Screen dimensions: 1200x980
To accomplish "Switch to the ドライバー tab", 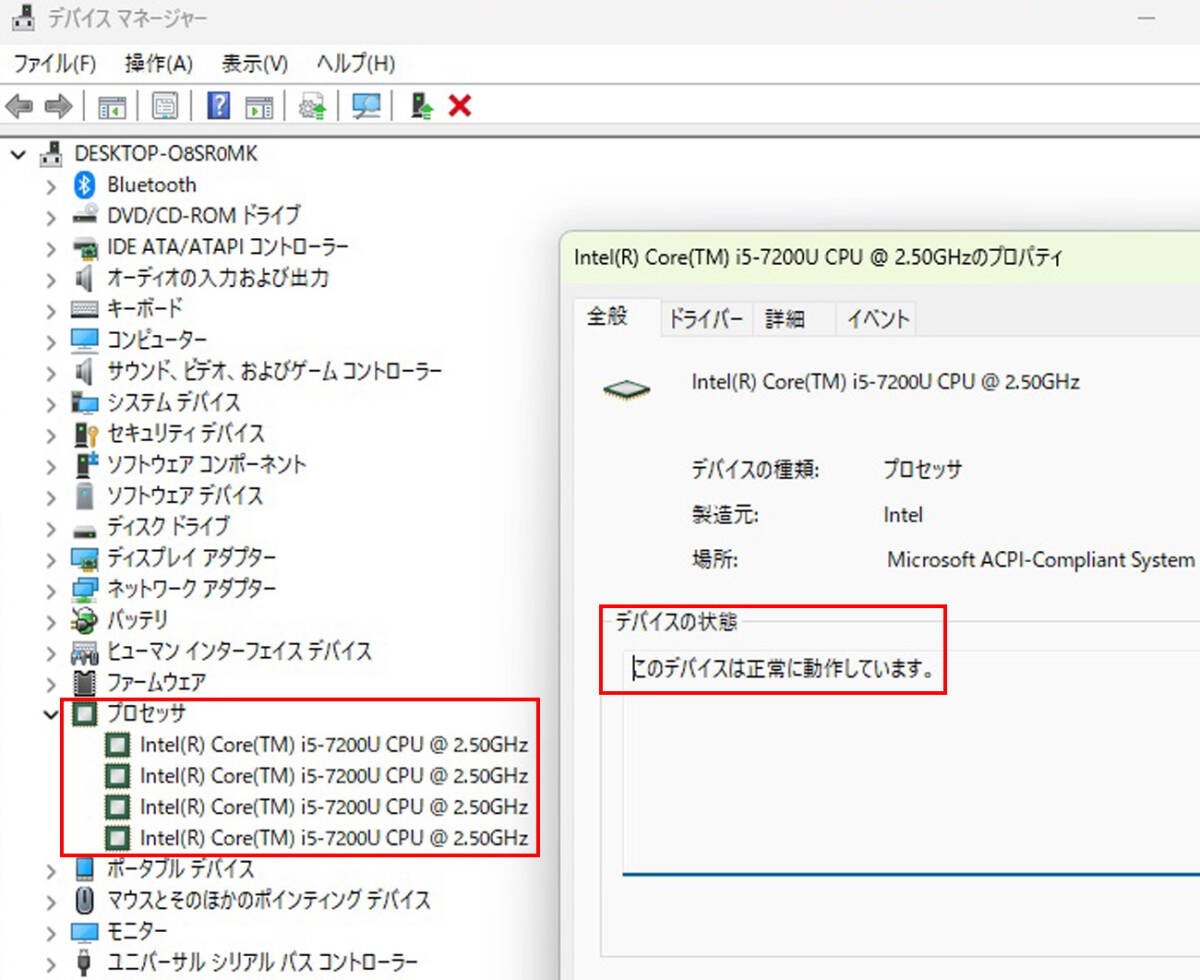I will pyautogui.click(x=706, y=319).
